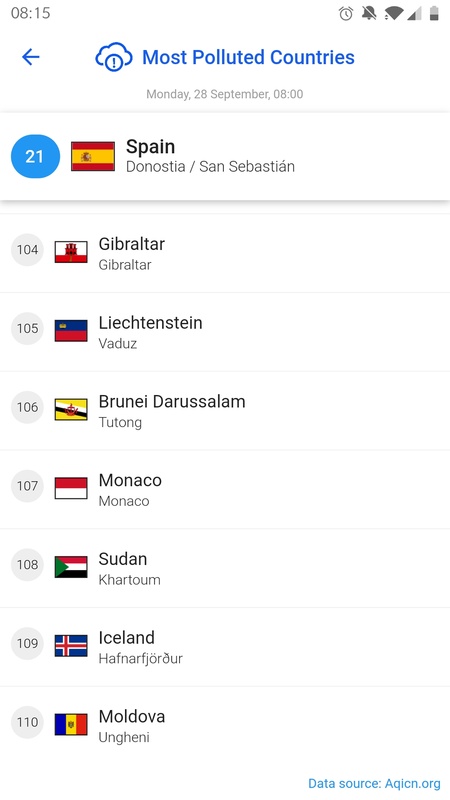450x800 pixels.
Task: Tap the pollution cloud alert icon
Action: pyautogui.click(x=114, y=57)
